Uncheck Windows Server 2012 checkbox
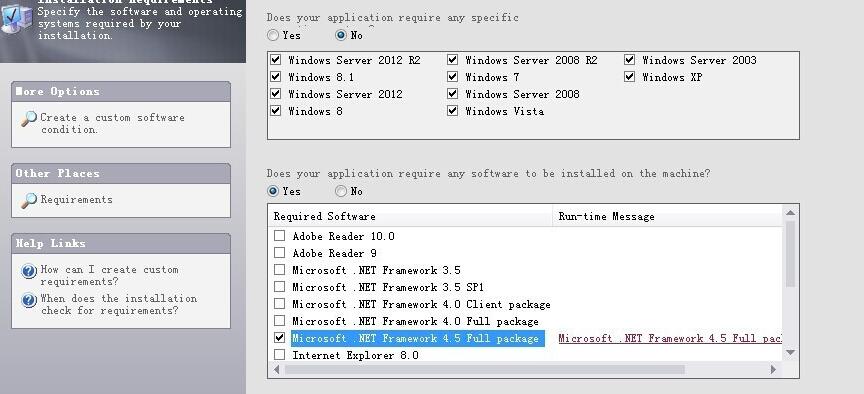The image size is (864, 394). 276,94
